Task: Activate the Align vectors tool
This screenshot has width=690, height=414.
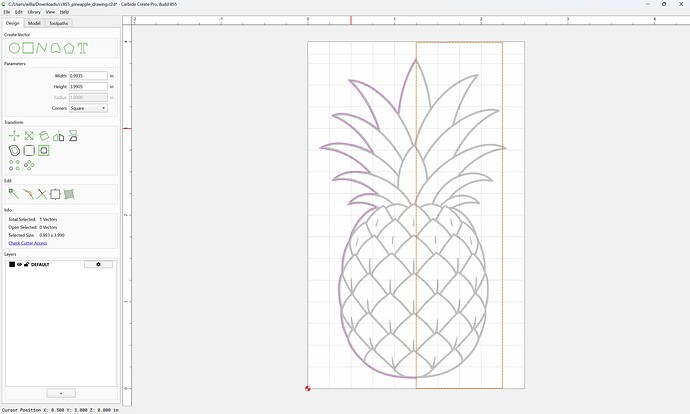Action: tap(73, 136)
